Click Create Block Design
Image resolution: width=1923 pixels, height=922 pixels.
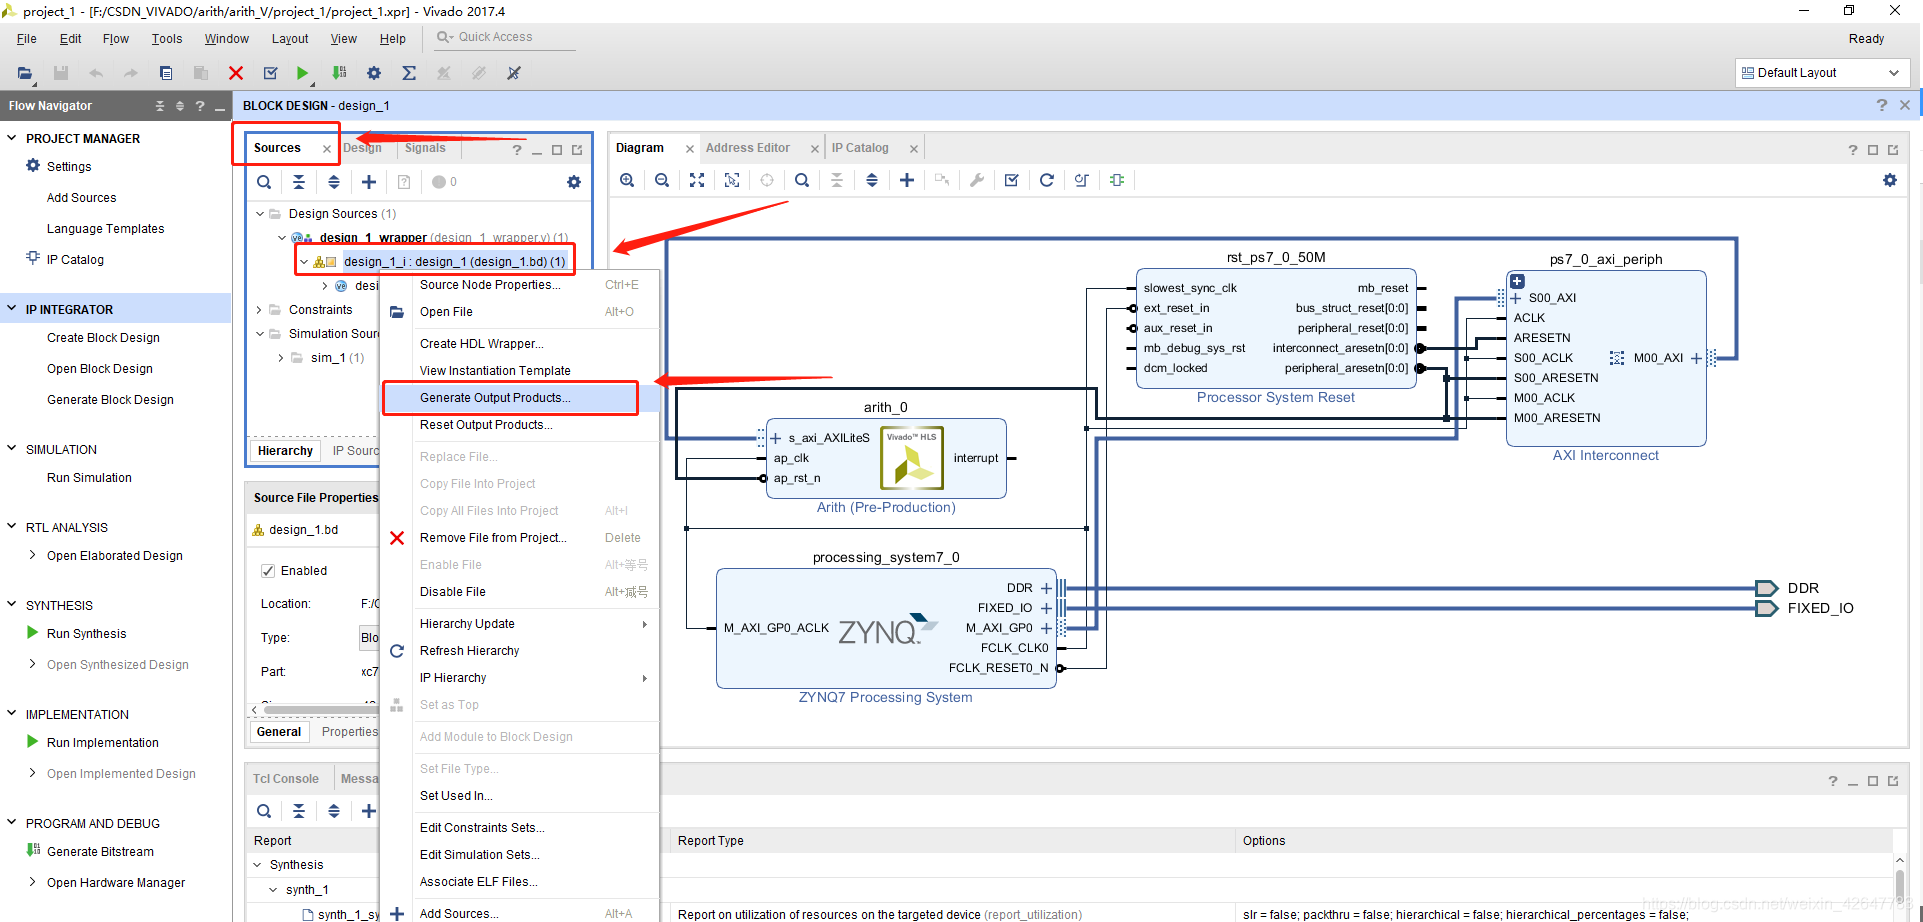coord(103,338)
